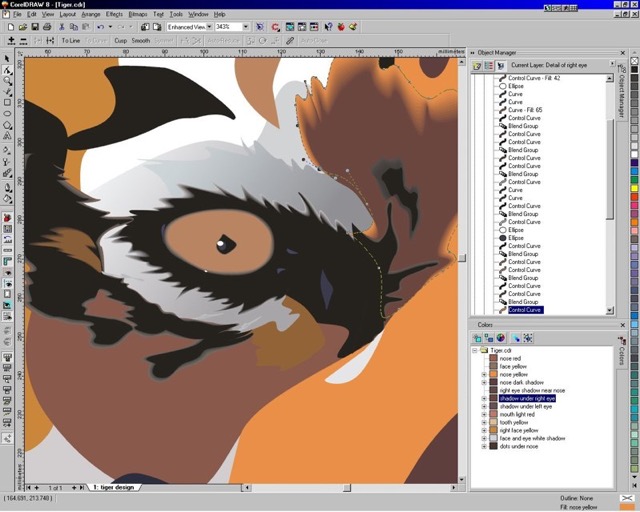Select the Shape (node edit) tool
640x512 pixels.
click(7, 70)
